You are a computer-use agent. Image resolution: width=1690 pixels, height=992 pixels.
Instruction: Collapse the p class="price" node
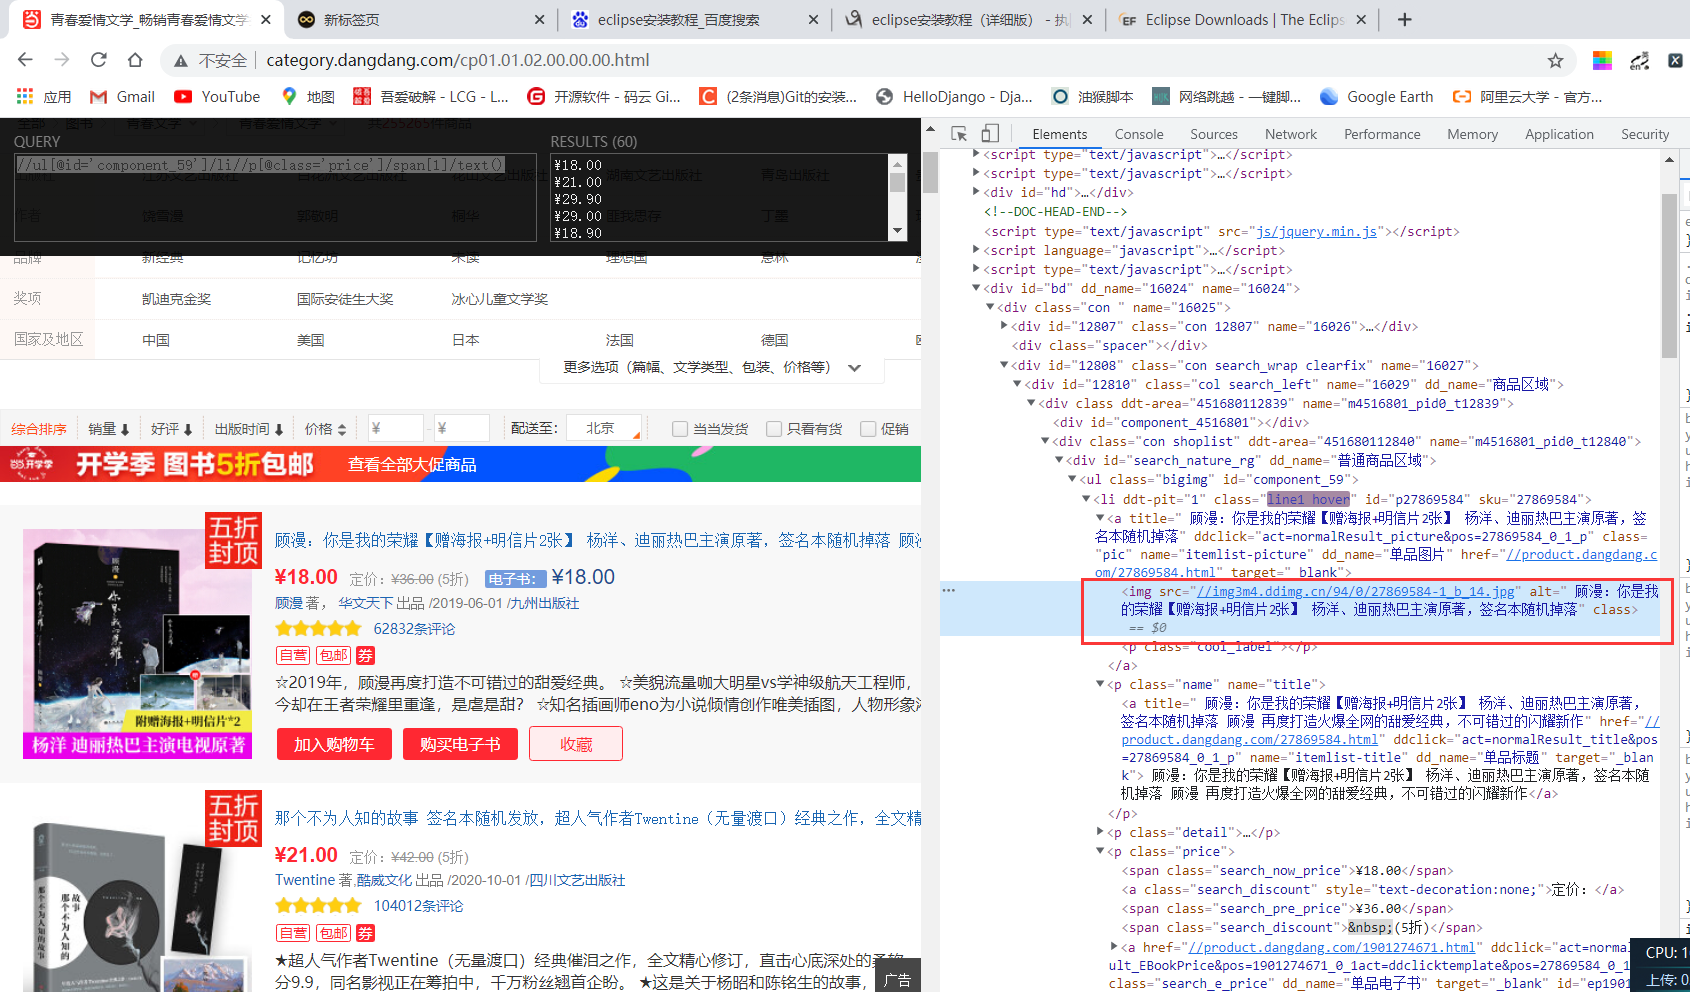1100,852
